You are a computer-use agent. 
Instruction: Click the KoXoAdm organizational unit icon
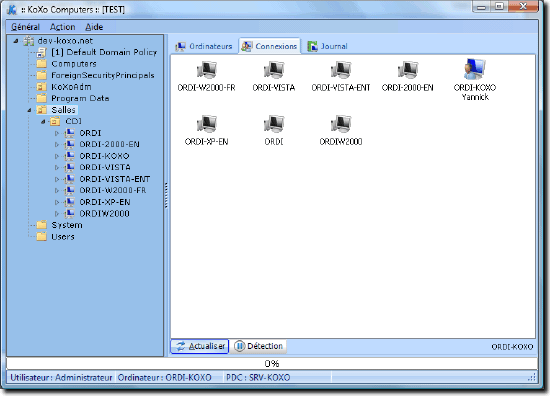(x=42, y=87)
